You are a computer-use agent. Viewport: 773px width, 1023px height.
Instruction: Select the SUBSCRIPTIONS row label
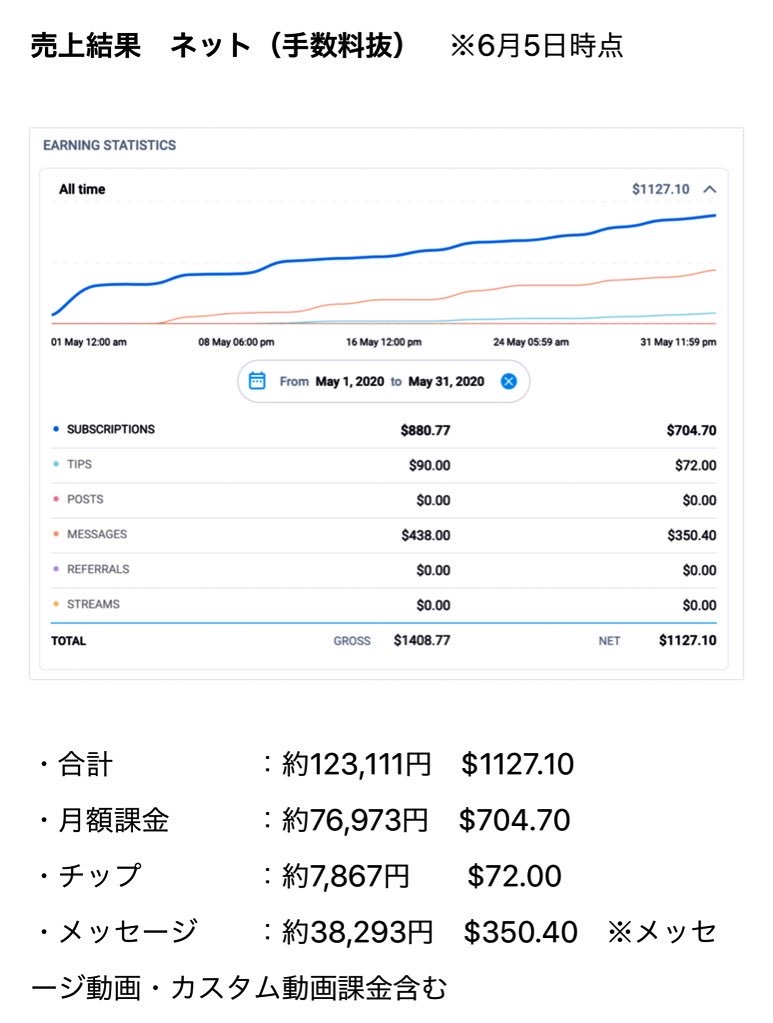pyautogui.click(x=111, y=429)
